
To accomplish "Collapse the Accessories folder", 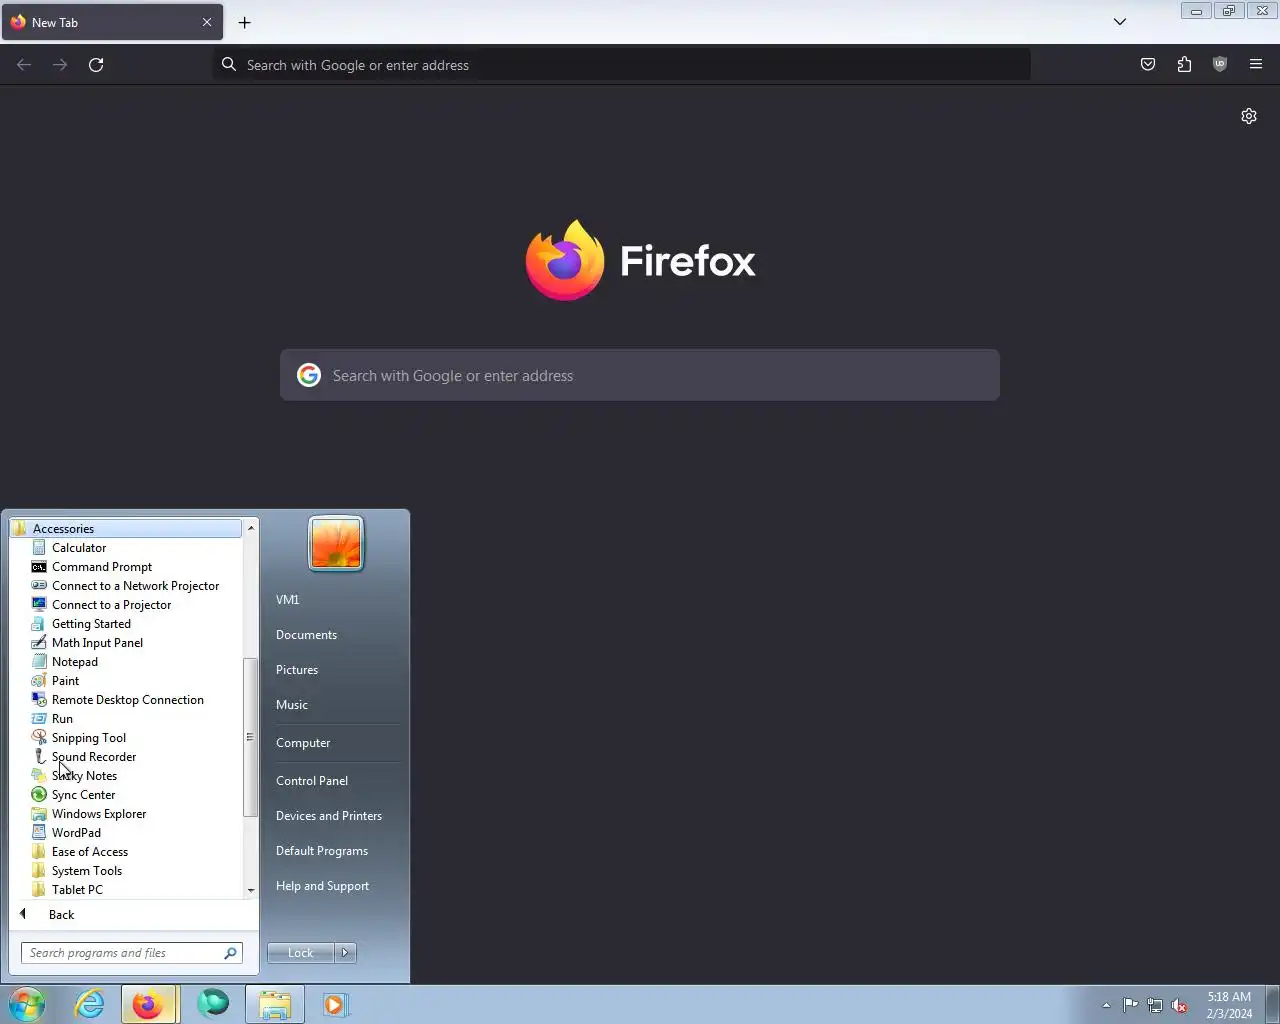I will 126,529.
